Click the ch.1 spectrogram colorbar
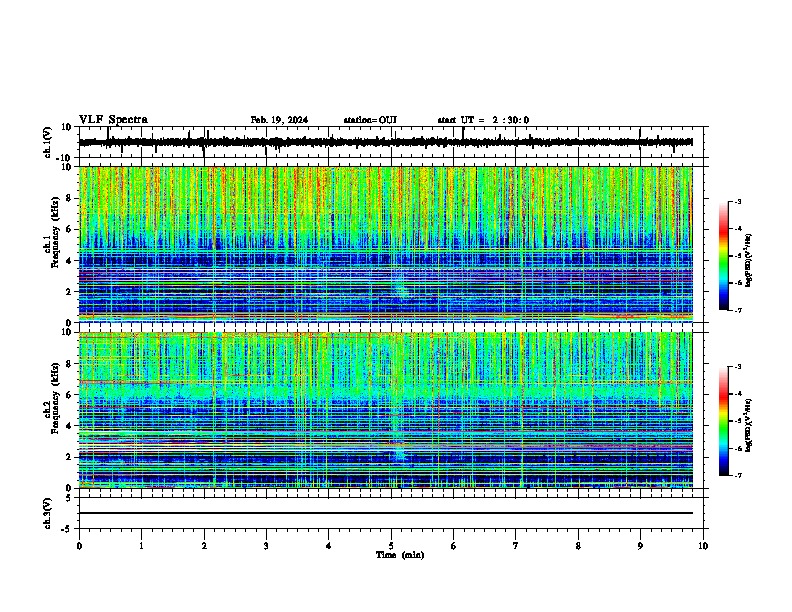The image size is (792, 612). pos(723,256)
